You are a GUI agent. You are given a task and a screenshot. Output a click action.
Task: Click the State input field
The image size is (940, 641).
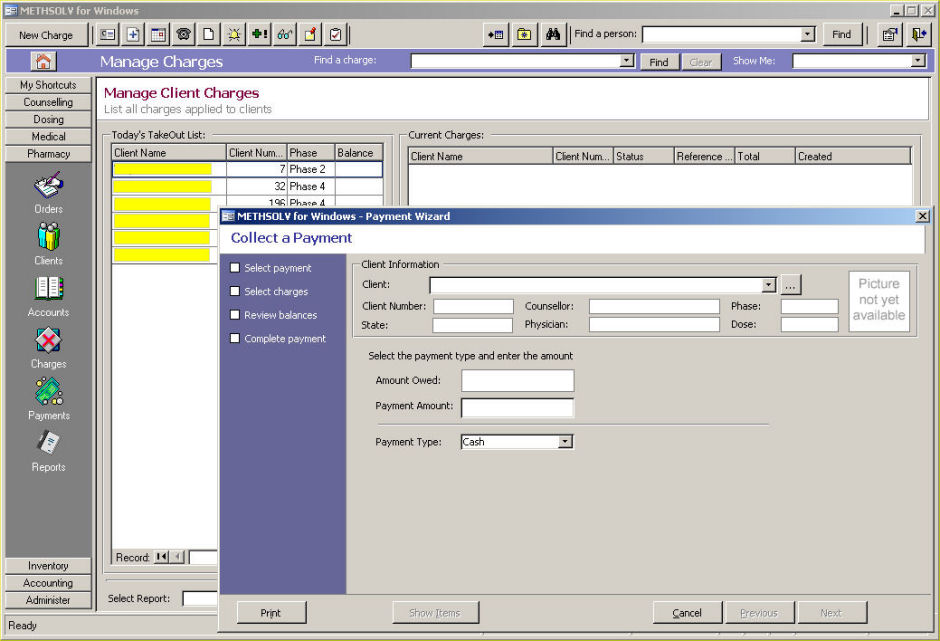(x=473, y=325)
